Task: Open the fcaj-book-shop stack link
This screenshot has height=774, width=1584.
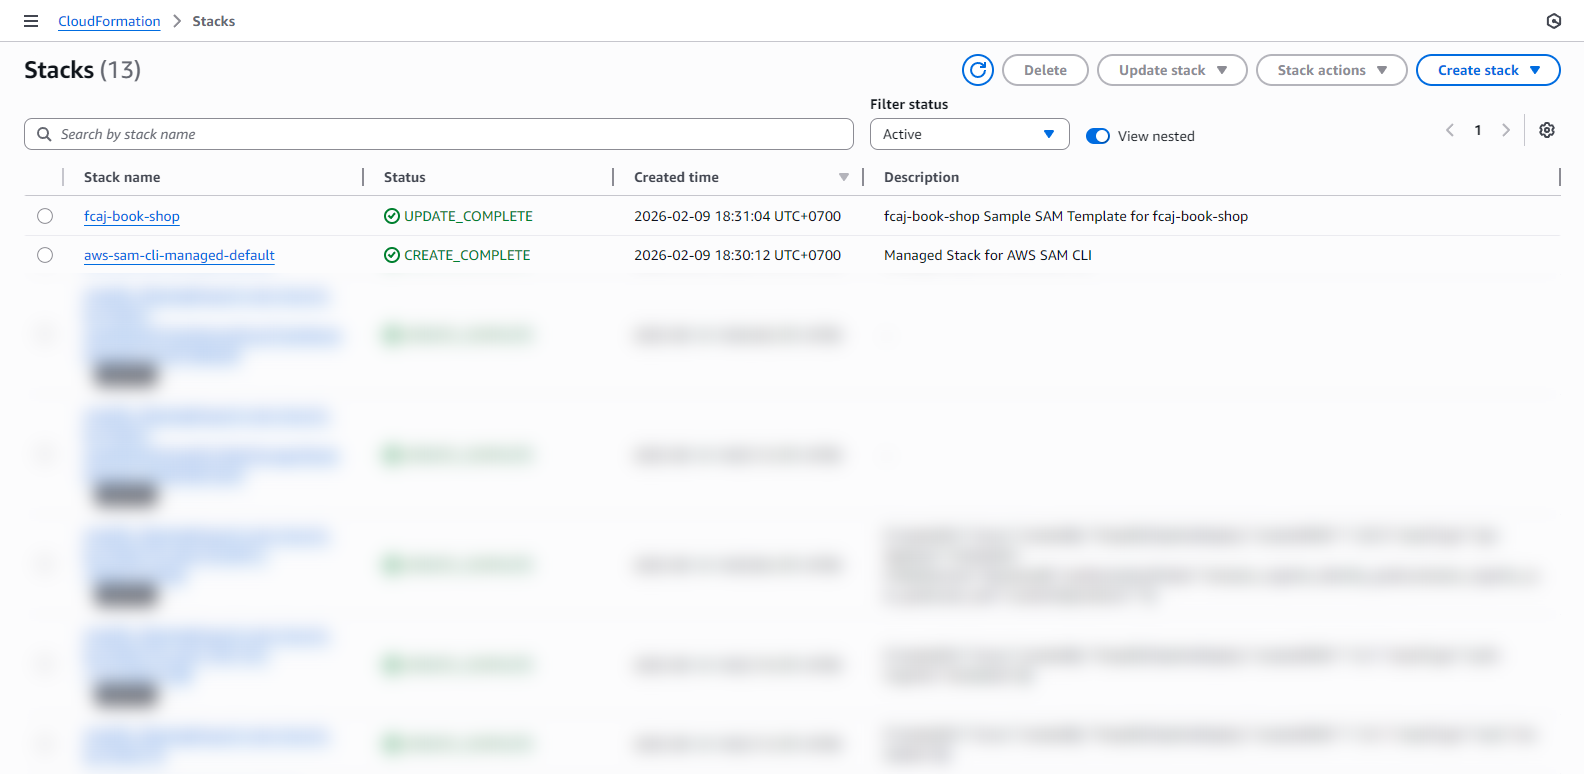Action: (132, 216)
